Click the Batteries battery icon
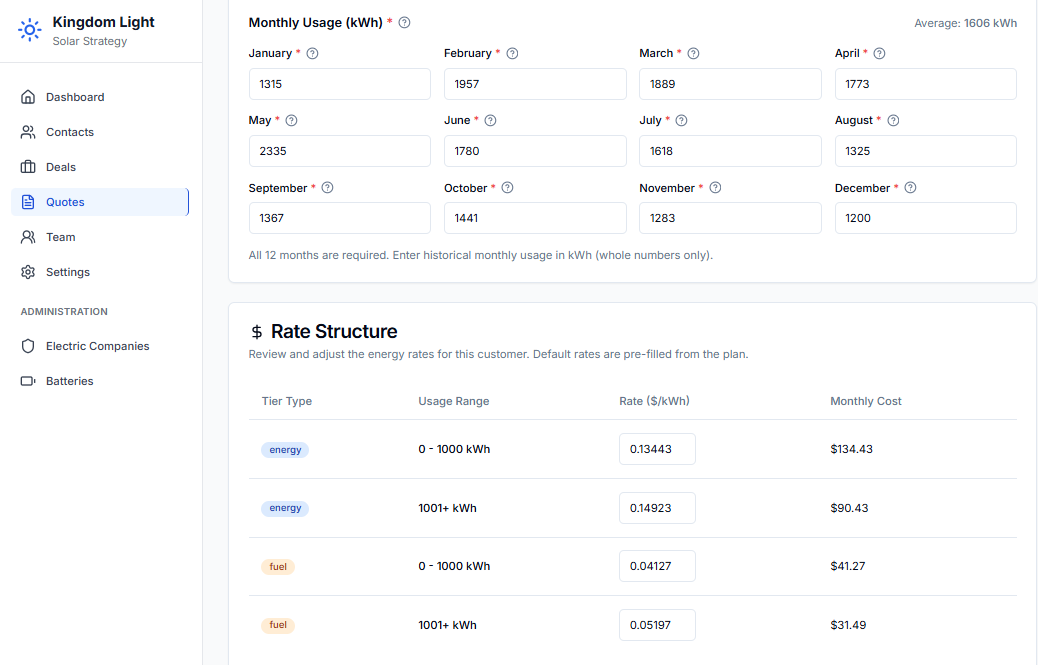The height and width of the screenshot is (665, 1039). coord(28,381)
